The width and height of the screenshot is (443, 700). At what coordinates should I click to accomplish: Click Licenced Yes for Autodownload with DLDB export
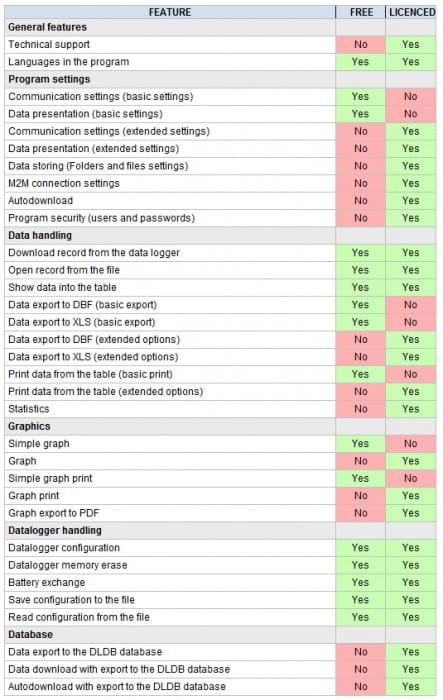click(411, 687)
